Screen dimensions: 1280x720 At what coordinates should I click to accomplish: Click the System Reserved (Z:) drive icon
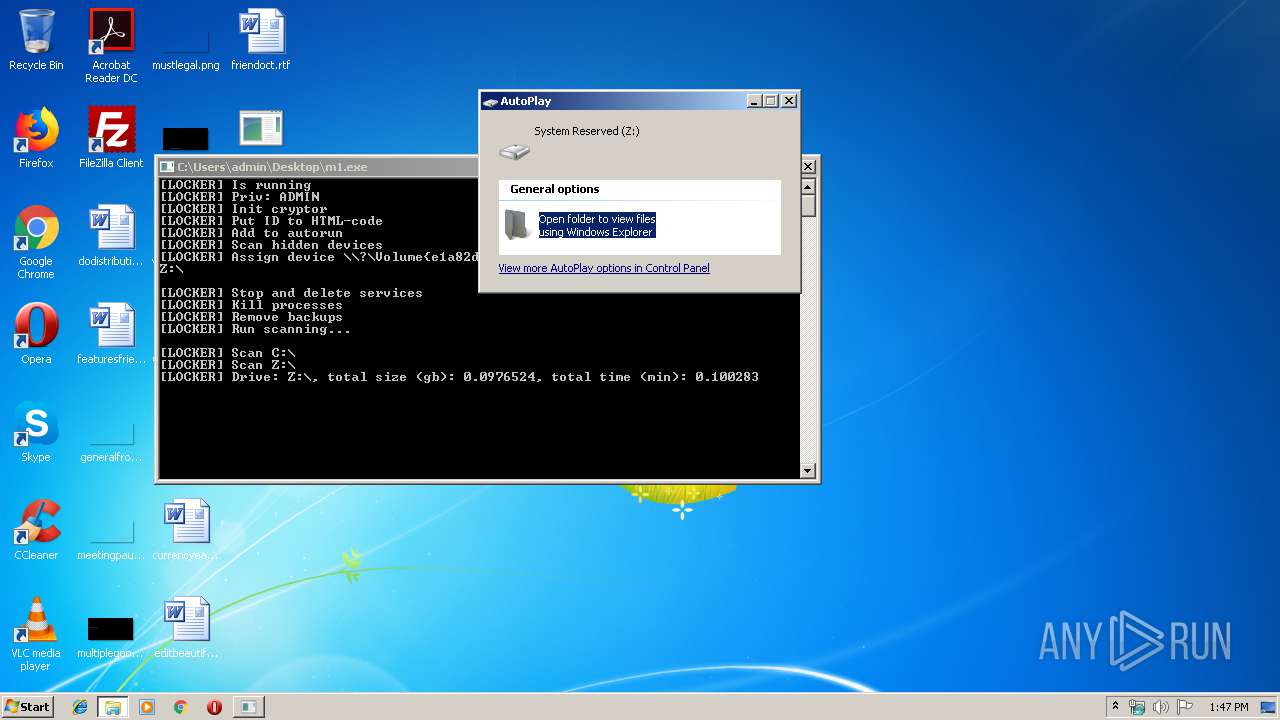(x=515, y=151)
